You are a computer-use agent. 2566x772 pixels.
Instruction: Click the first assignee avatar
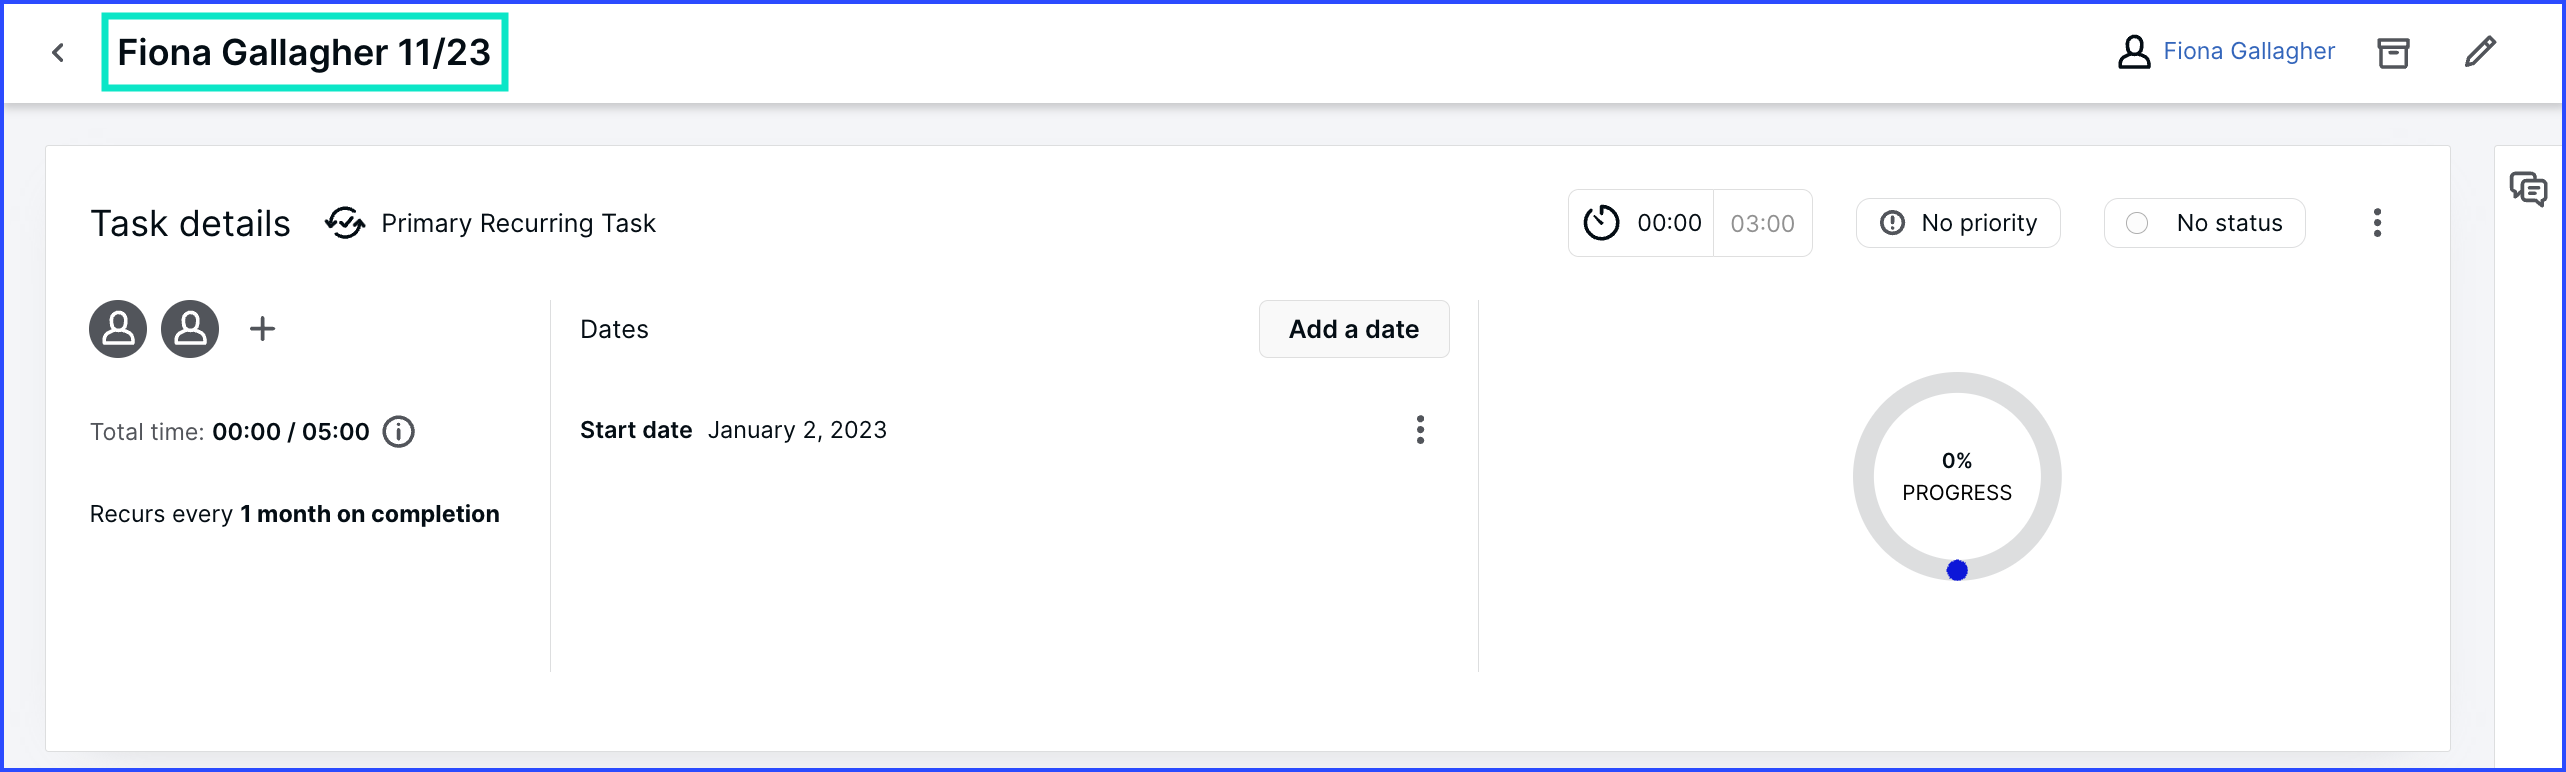point(118,329)
